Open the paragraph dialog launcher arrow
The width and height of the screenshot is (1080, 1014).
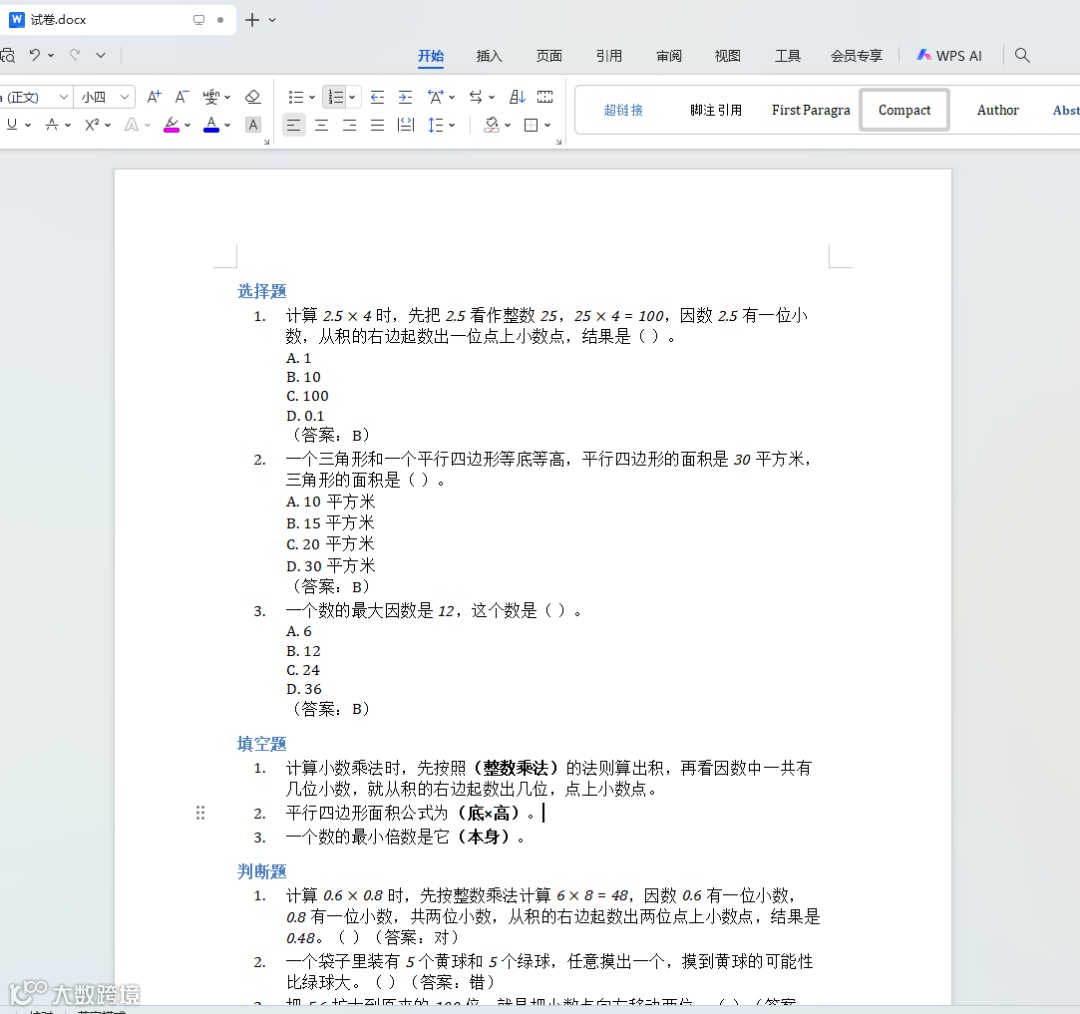pos(559,142)
